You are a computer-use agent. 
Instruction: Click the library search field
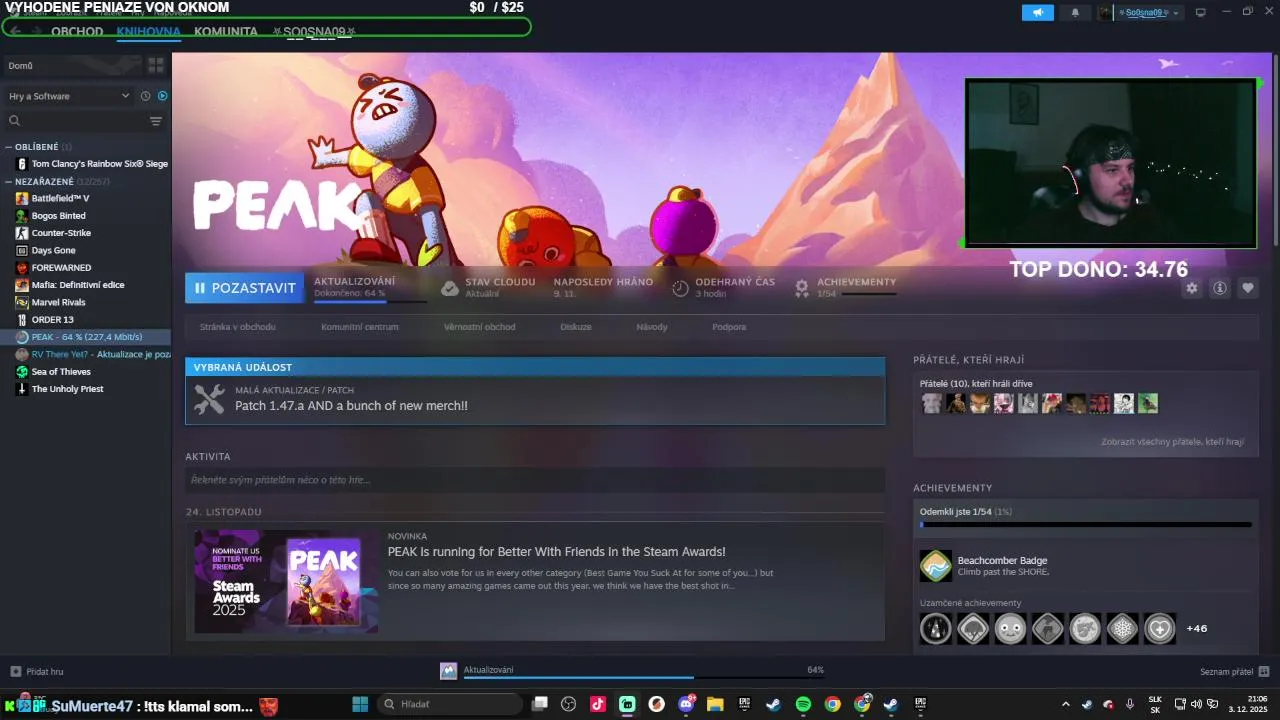coord(77,121)
